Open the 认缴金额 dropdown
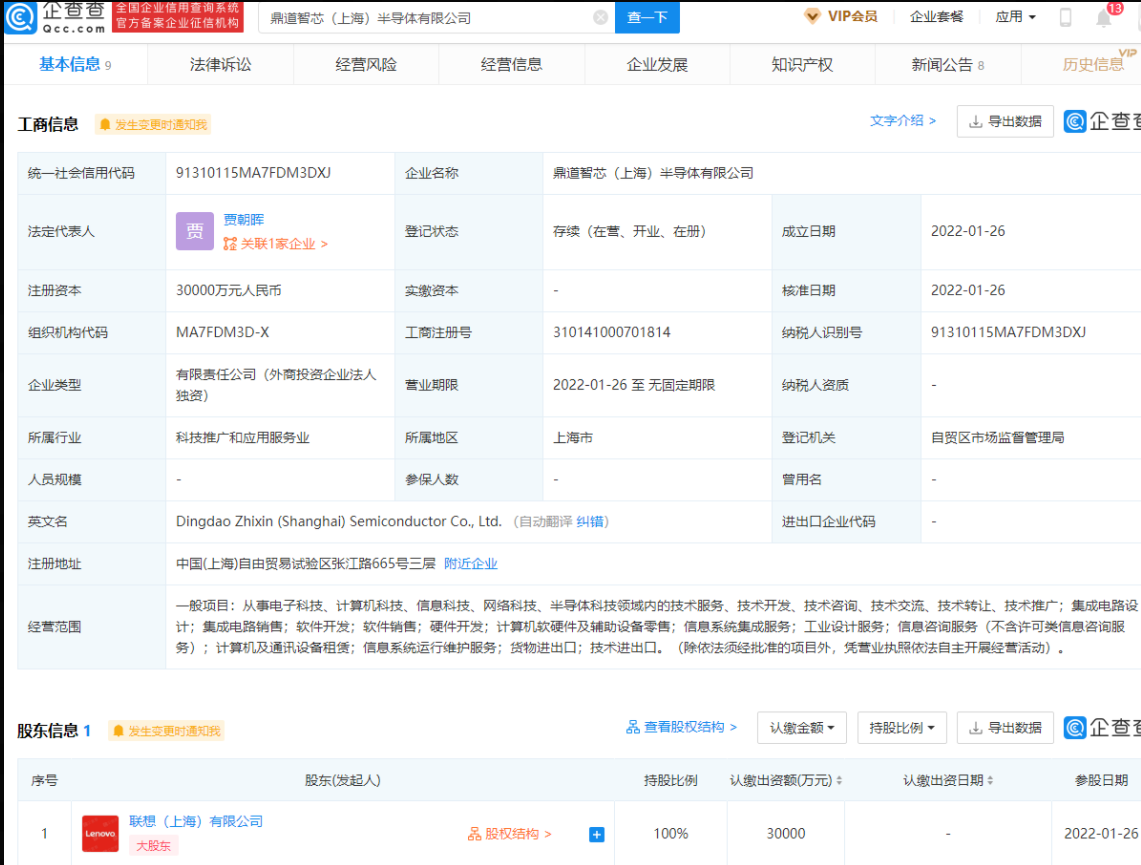Image resolution: width=1141 pixels, height=865 pixels. (802, 728)
